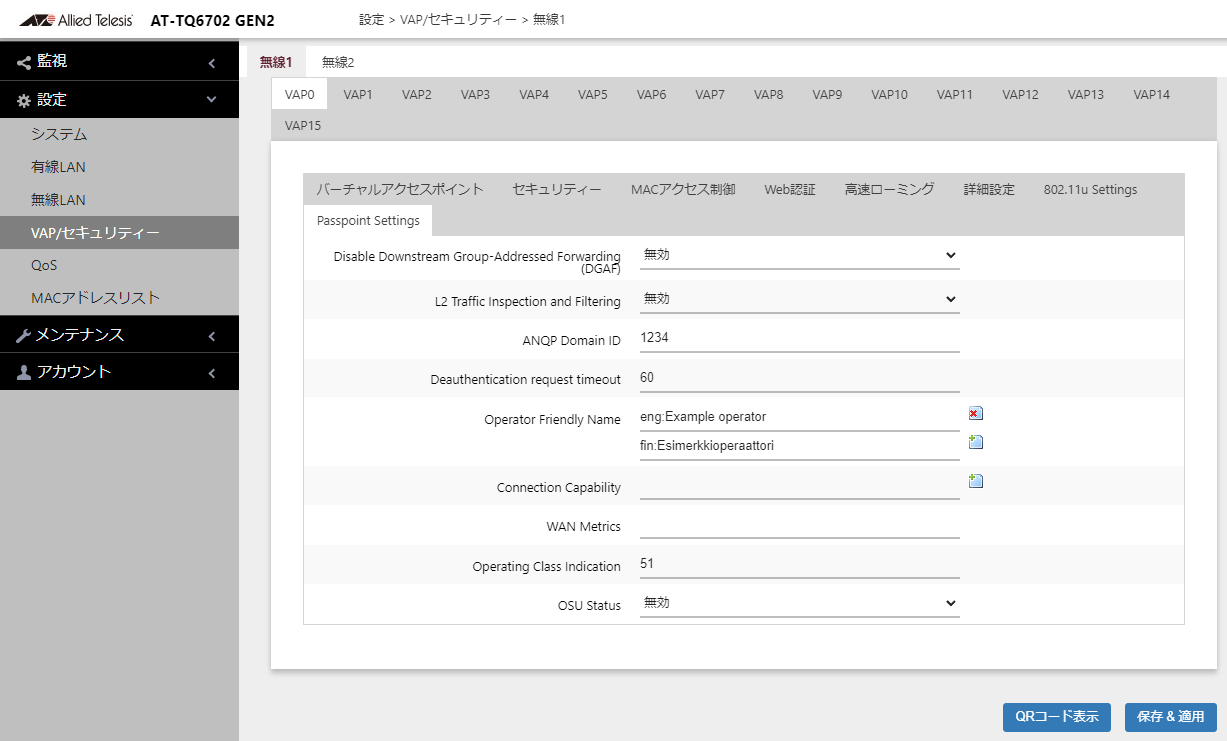
Task: Add a new Operator Friendly Name entry
Action: click(x=976, y=442)
